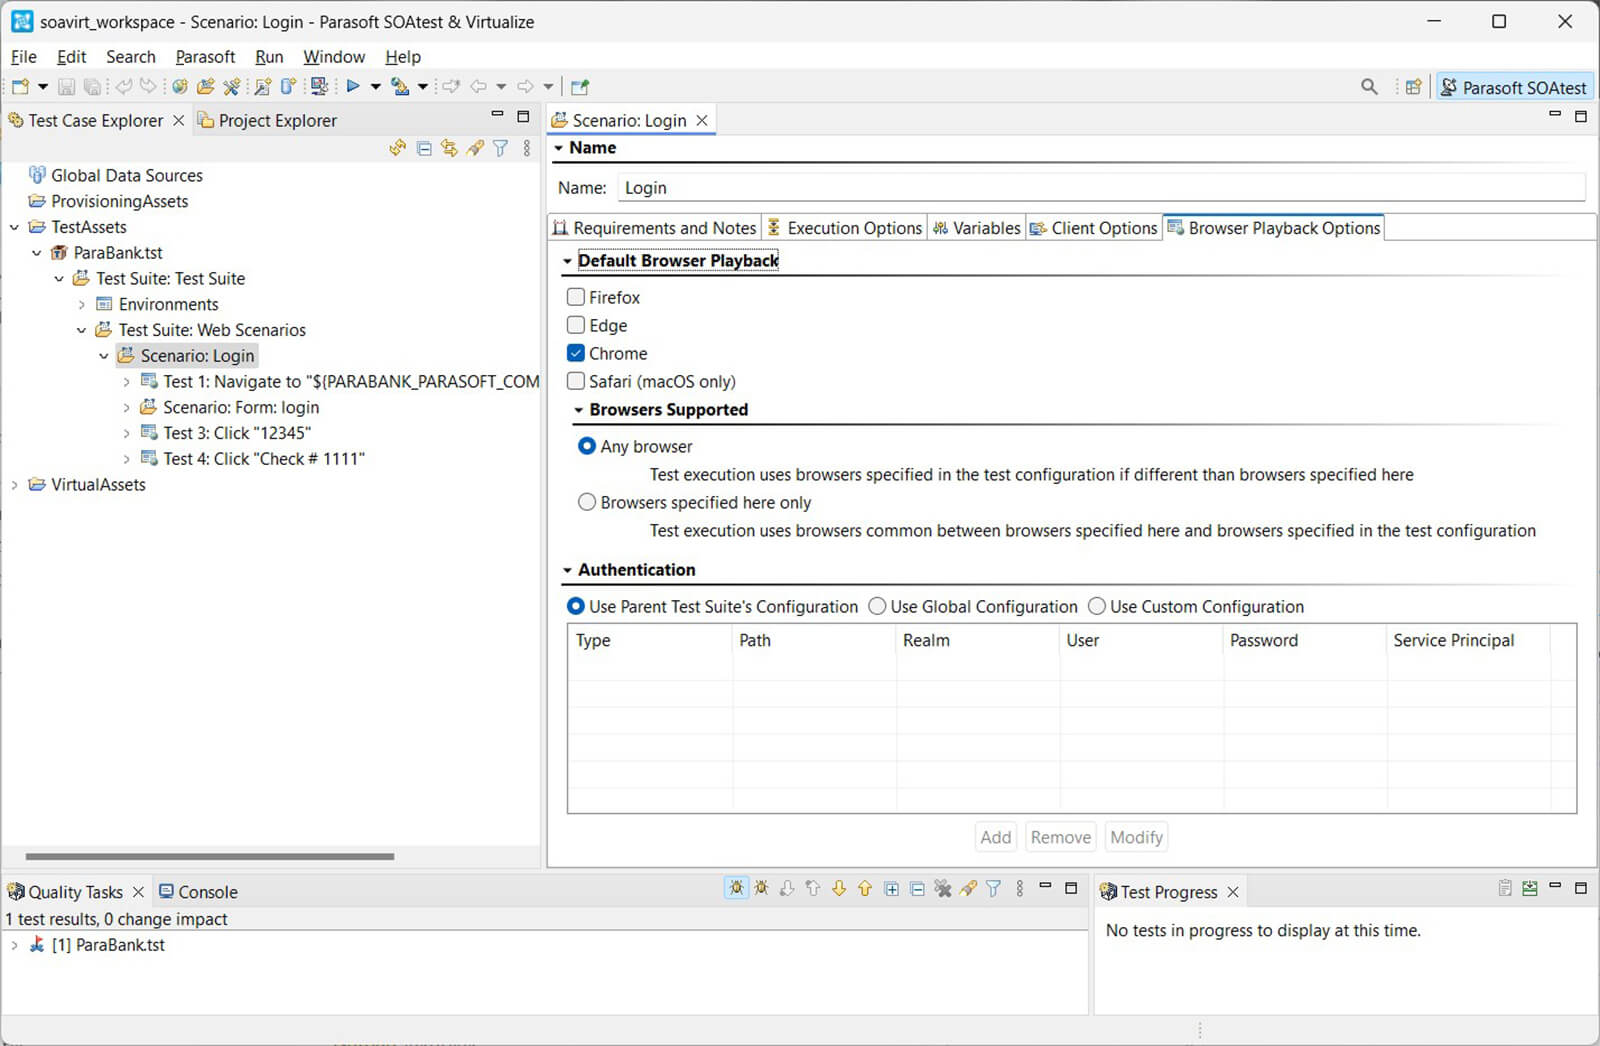Select Use Global Configuration radio button
This screenshot has height=1046, width=1600.
877,606
